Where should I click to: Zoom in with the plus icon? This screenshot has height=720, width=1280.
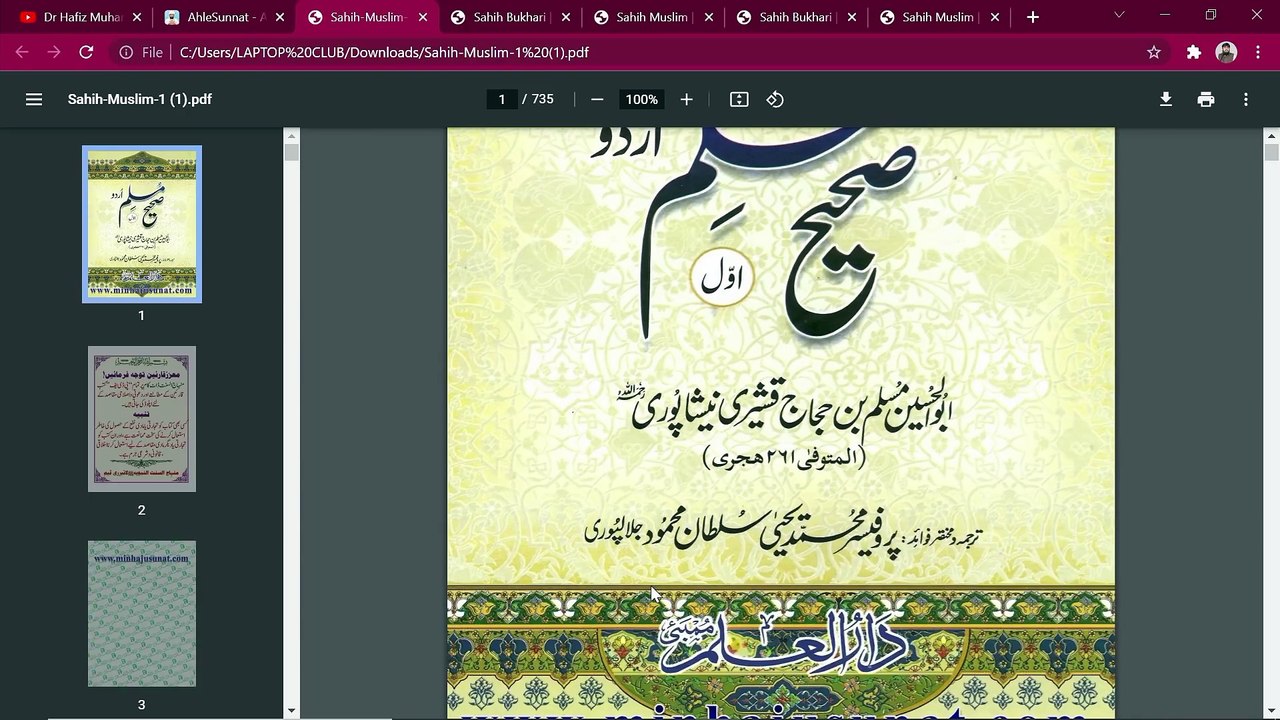click(686, 99)
